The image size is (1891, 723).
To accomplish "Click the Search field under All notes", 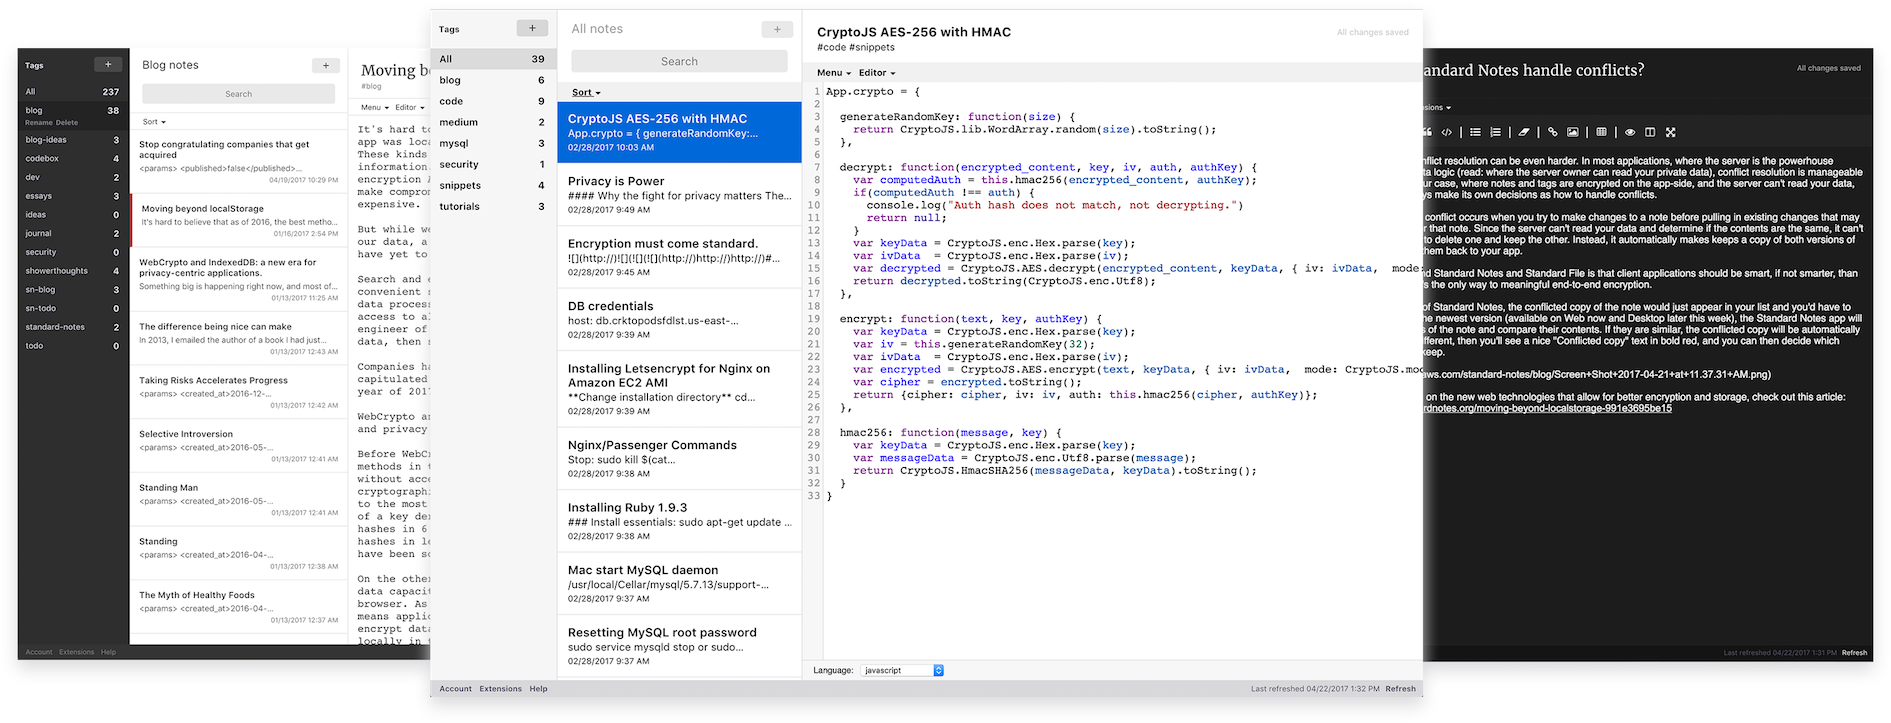I will coord(679,61).
